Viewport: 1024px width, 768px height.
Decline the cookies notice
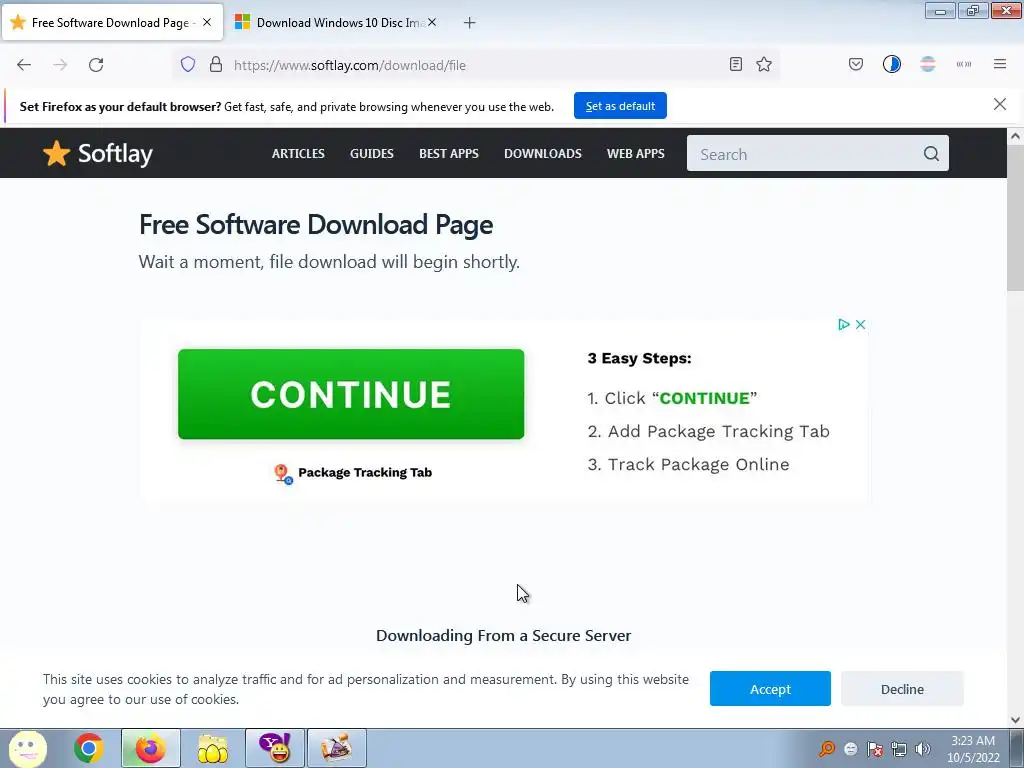[902, 688]
